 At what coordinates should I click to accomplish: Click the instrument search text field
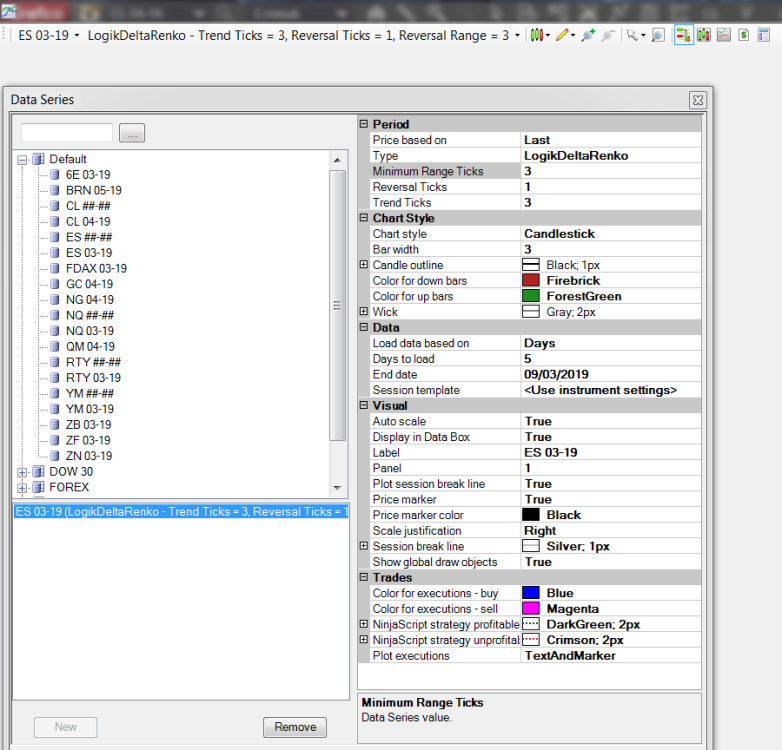66,133
